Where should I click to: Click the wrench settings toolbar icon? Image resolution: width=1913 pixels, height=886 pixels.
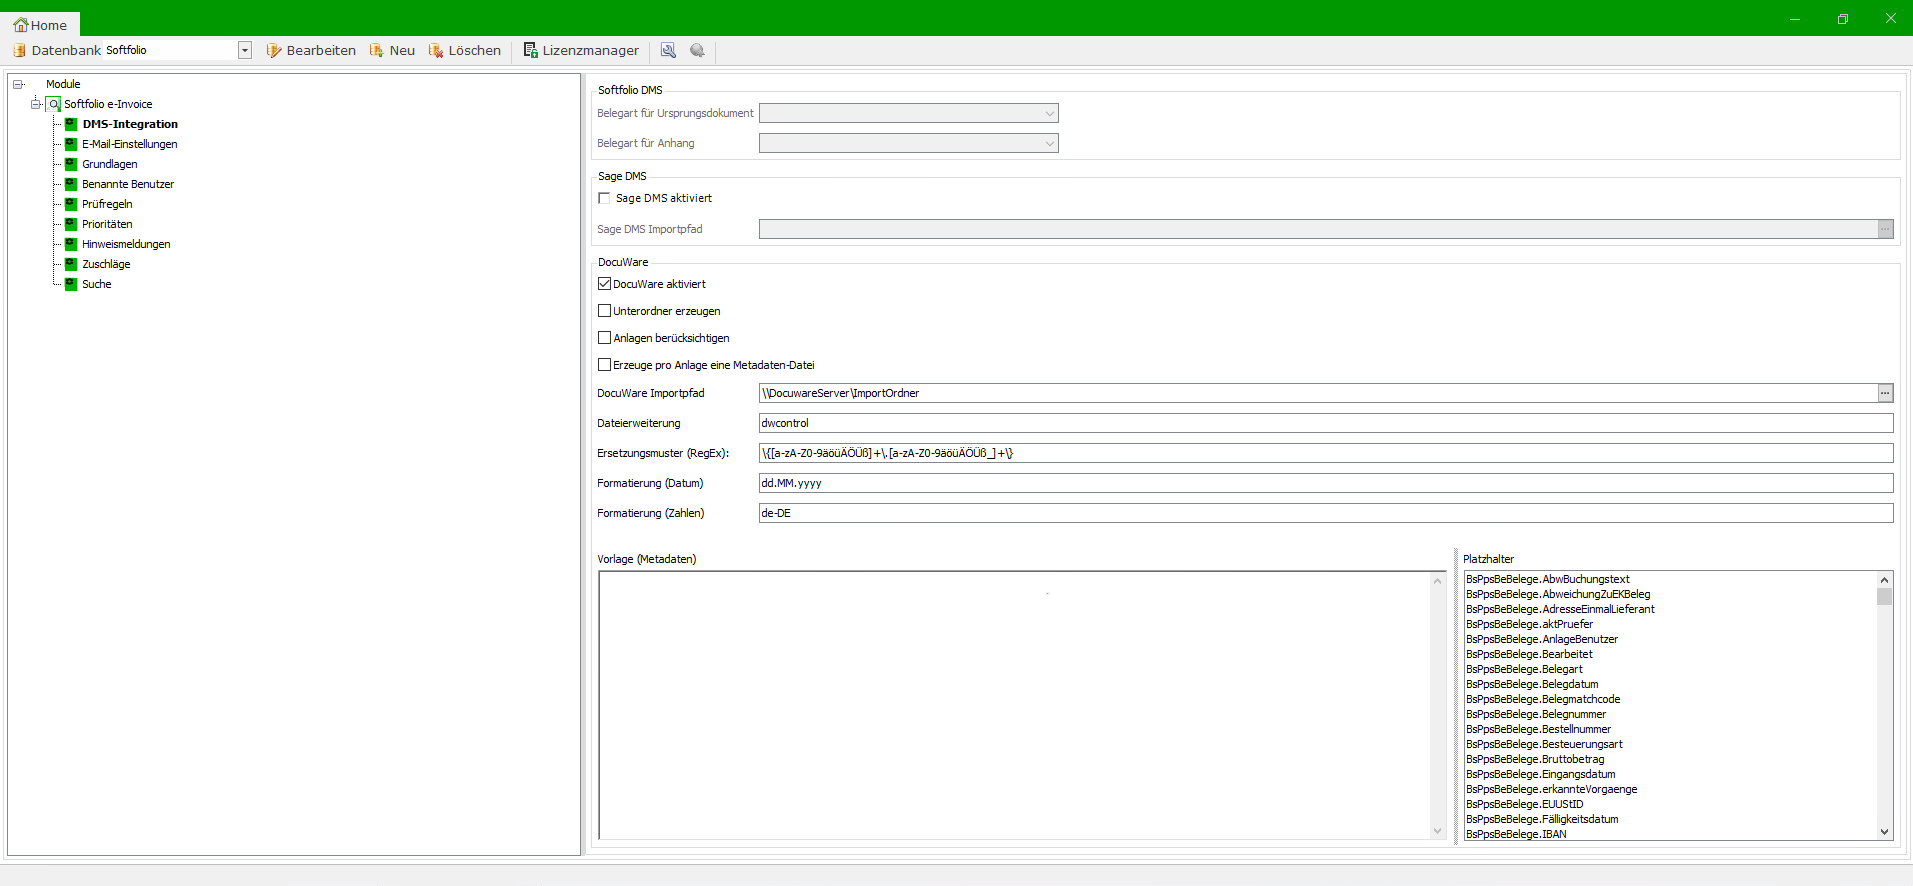click(x=668, y=51)
